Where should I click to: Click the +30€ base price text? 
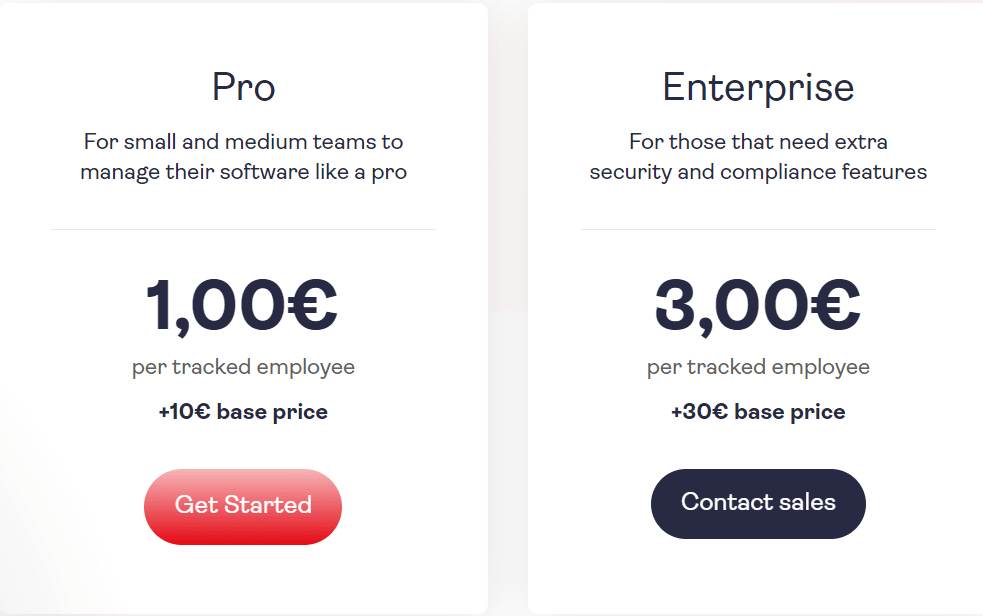(x=757, y=411)
